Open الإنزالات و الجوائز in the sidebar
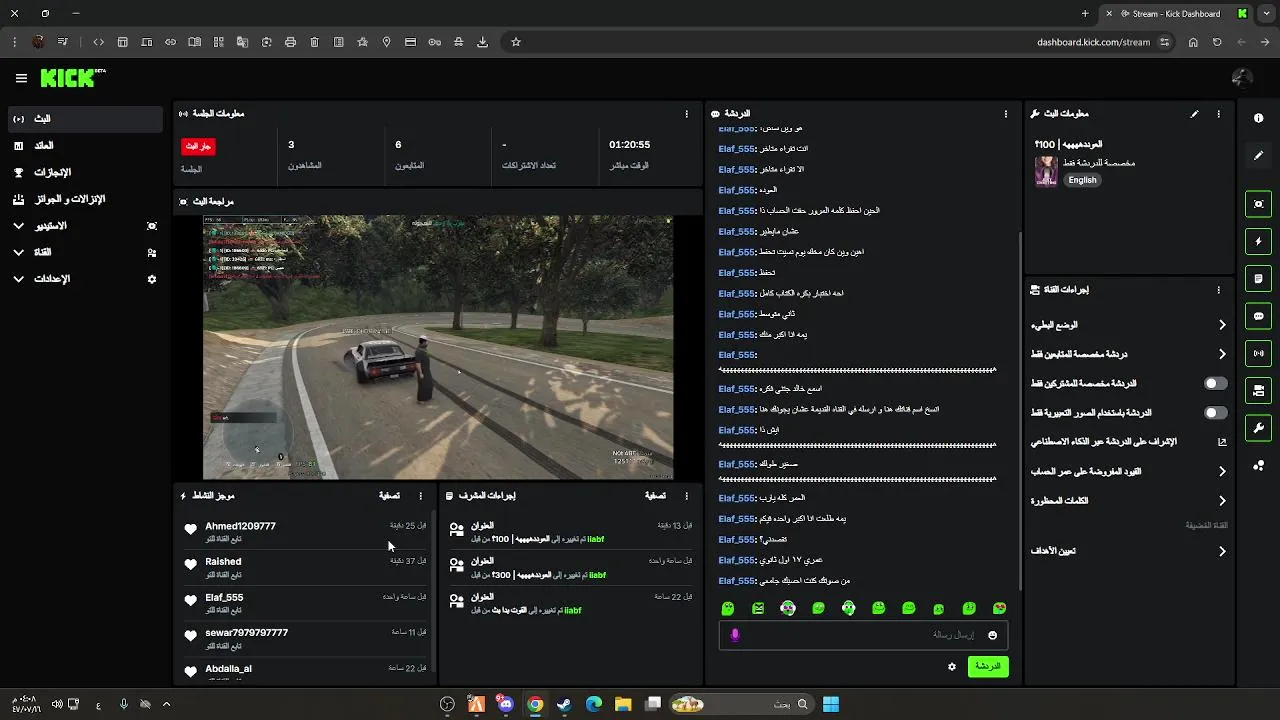Viewport: 1280px width, 720px height. click(85, 199)
